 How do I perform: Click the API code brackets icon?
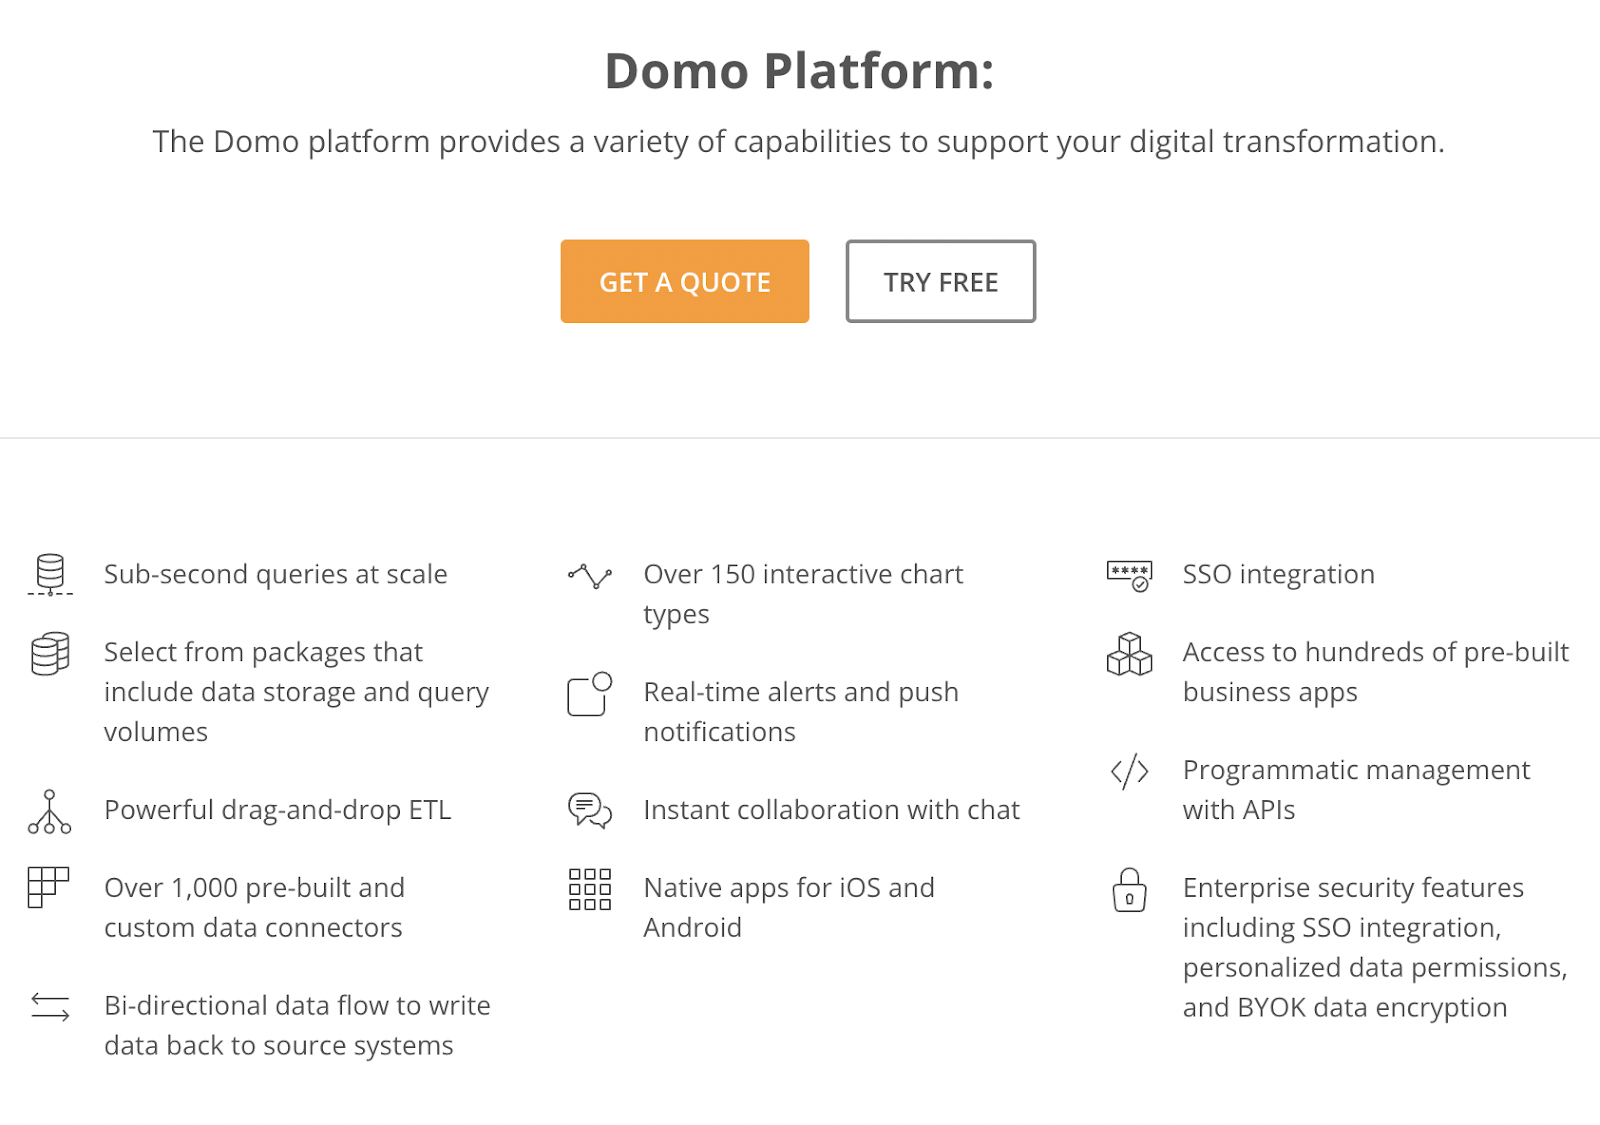click(1130, 772)
